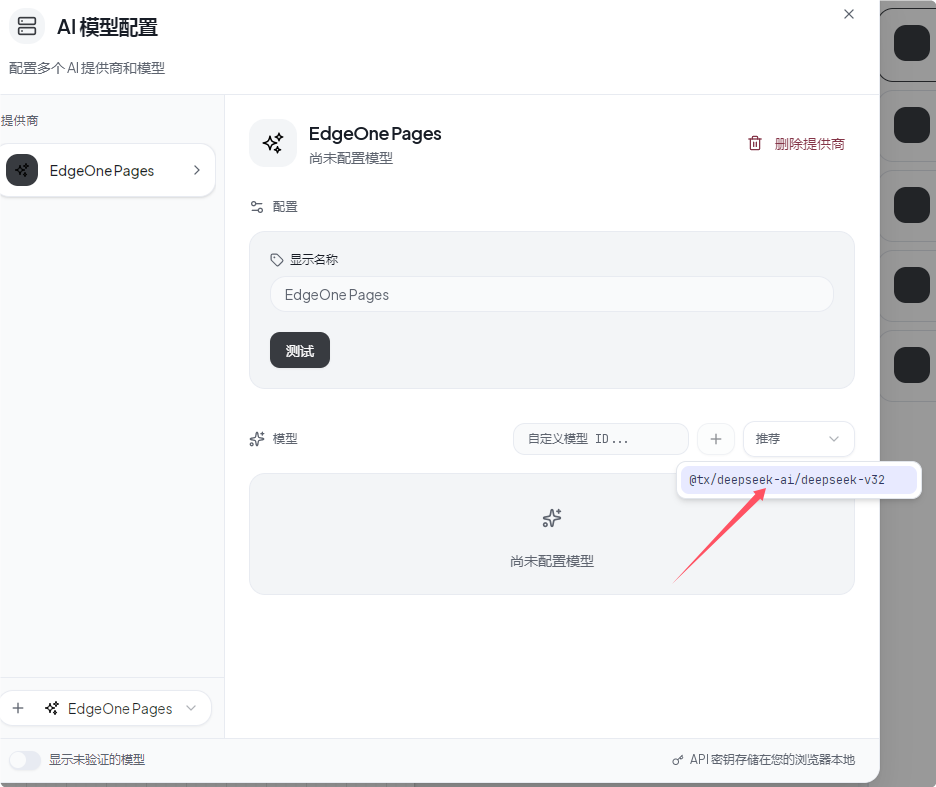The width and height of the screenshot is (936, 787).
Task: Click the 配置多个 AI 提供商和模型 subtitle
Action: click(87, 68)
